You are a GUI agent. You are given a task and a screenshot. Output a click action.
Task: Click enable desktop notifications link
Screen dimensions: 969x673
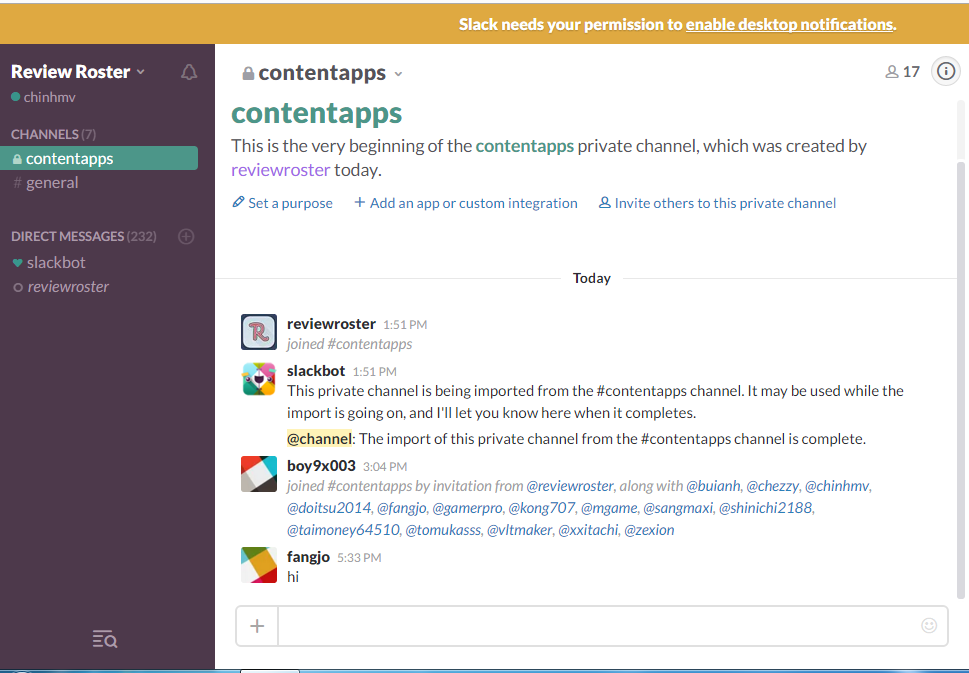coord(789,24)
